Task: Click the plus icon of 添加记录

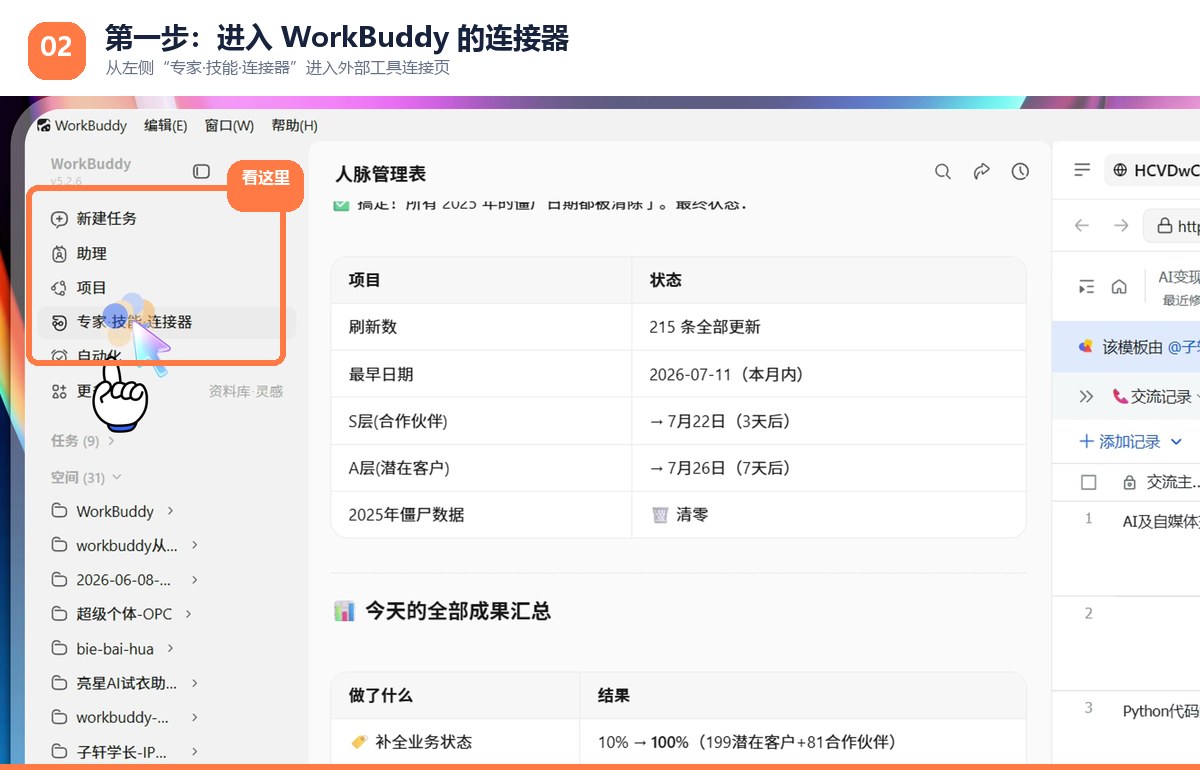Action: pyautogui.click(x=1087, y=441)
